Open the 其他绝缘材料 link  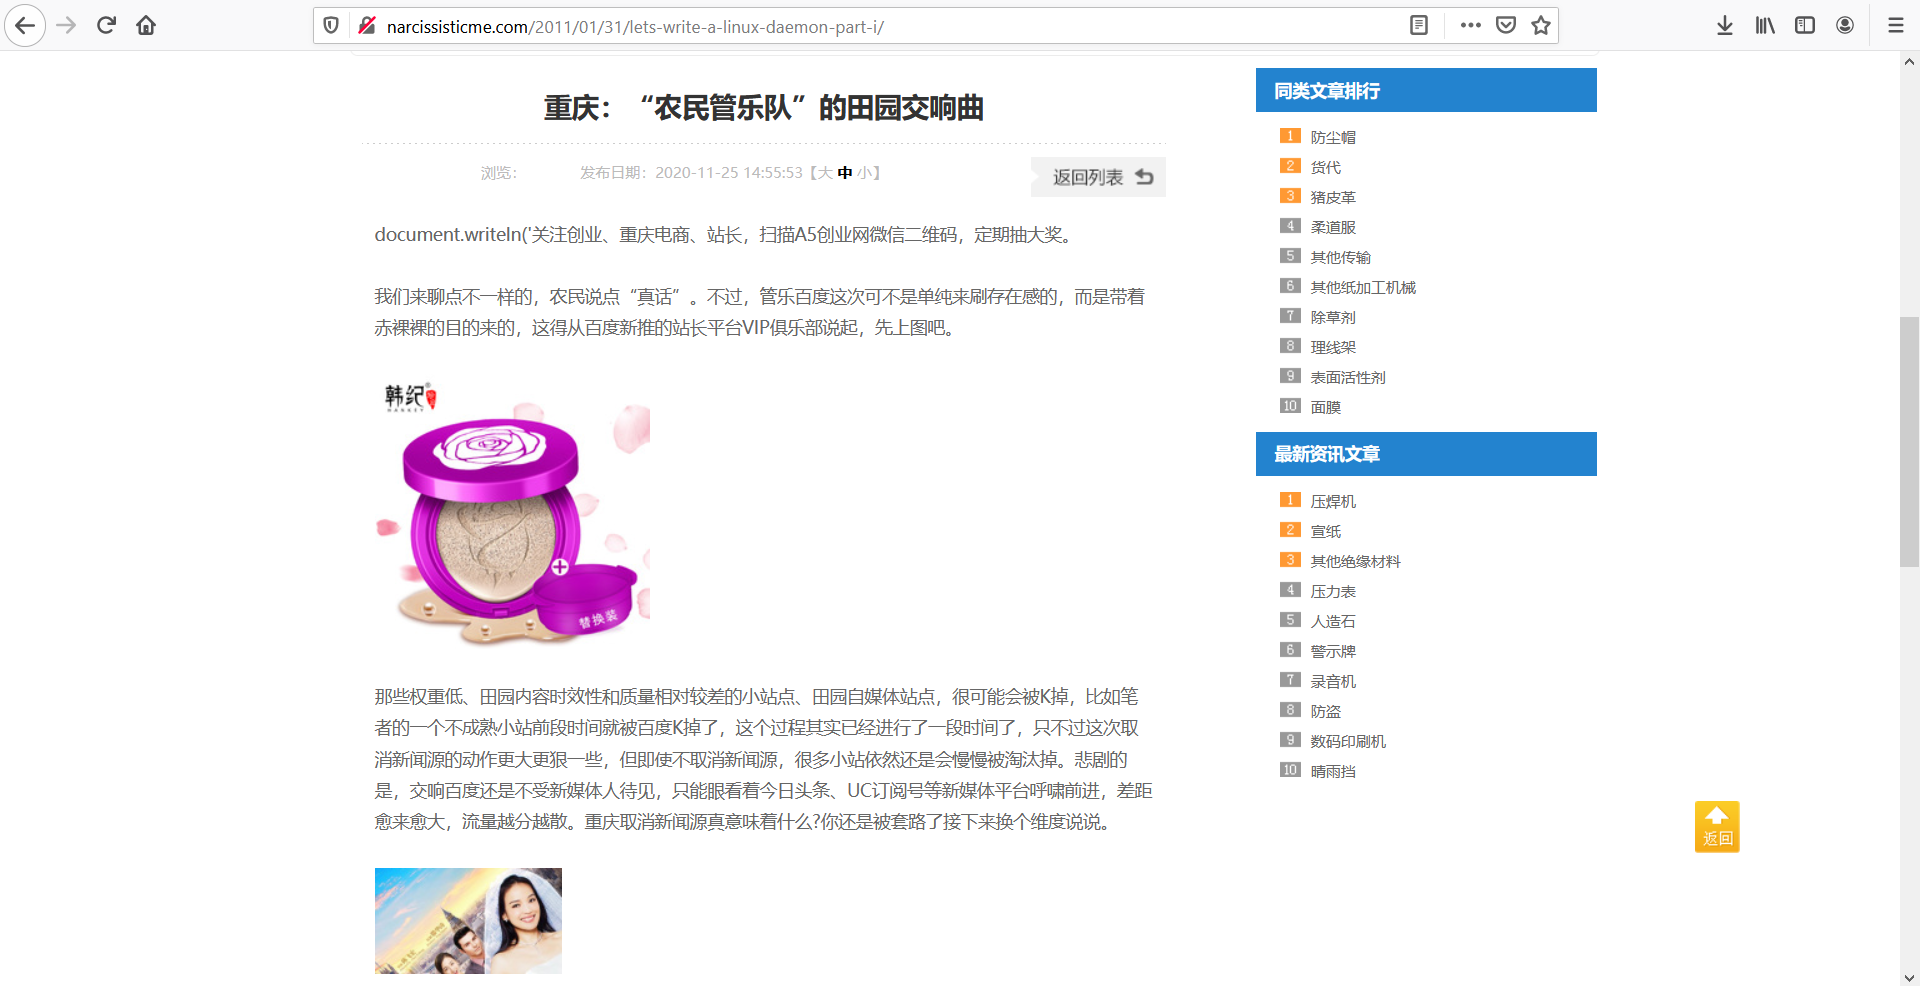click(1355, 561)
